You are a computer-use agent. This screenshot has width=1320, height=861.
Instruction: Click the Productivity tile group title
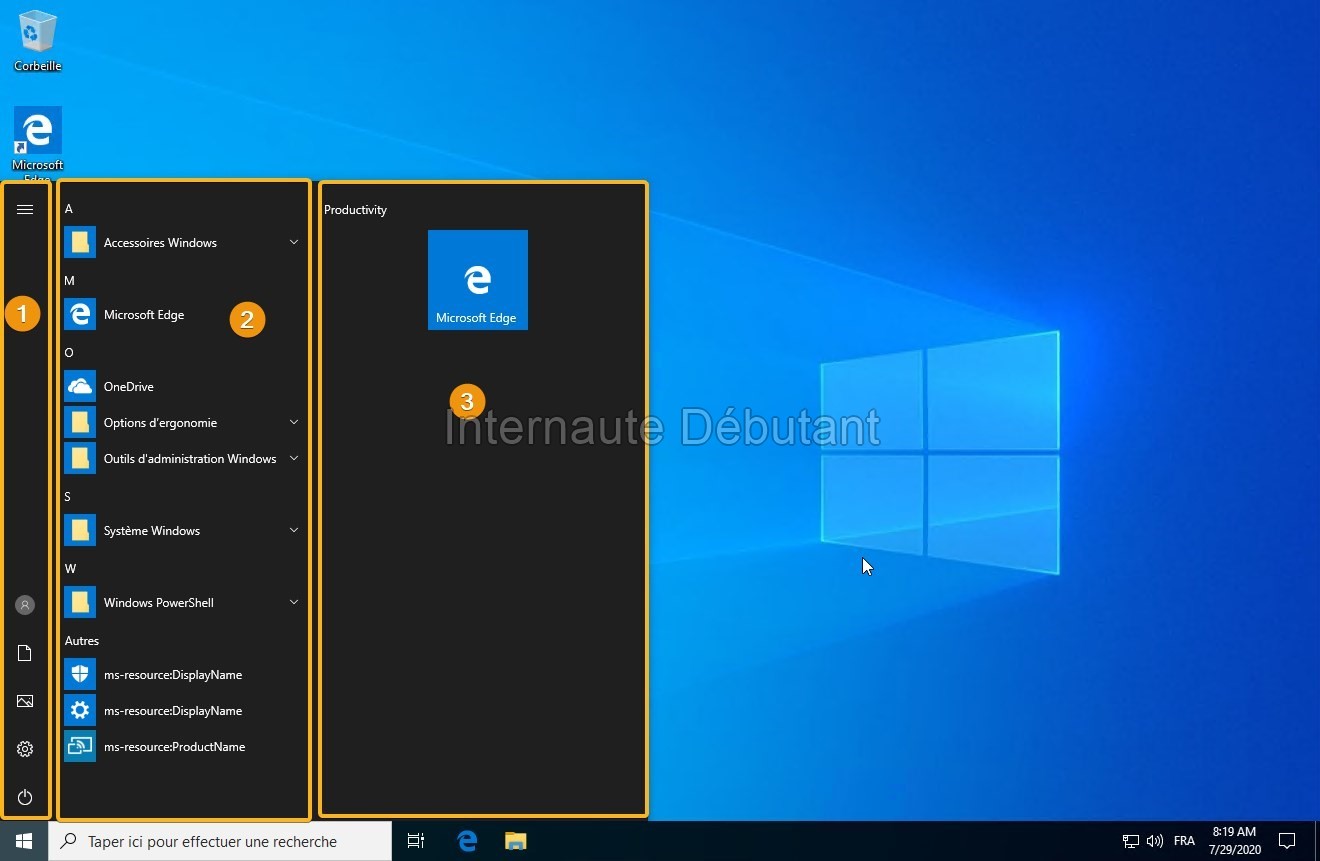[355, 210]
